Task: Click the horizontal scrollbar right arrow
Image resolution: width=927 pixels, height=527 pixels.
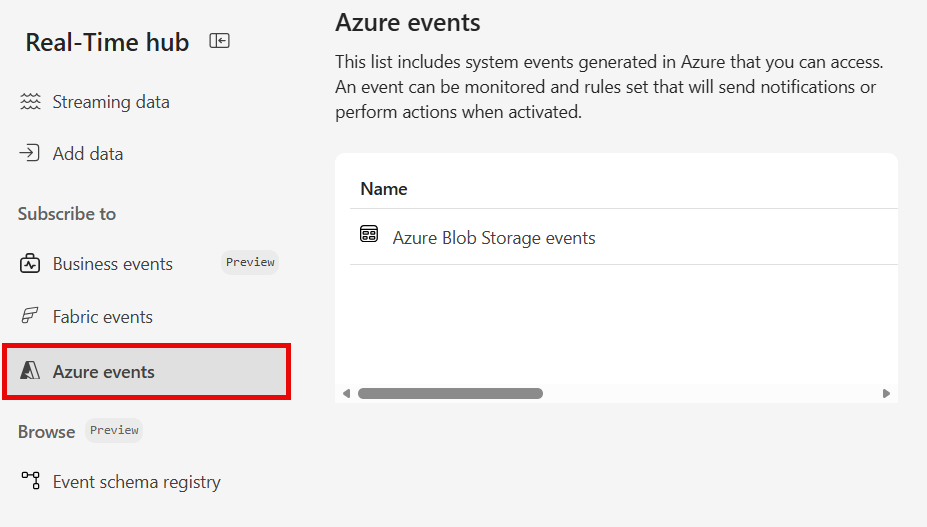Action: (x=886, y=393)
